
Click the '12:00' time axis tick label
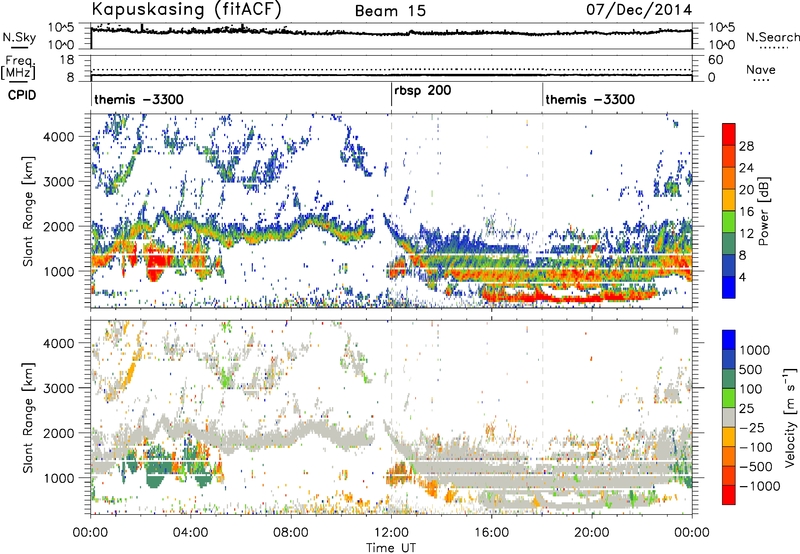(x=391, y=533)
